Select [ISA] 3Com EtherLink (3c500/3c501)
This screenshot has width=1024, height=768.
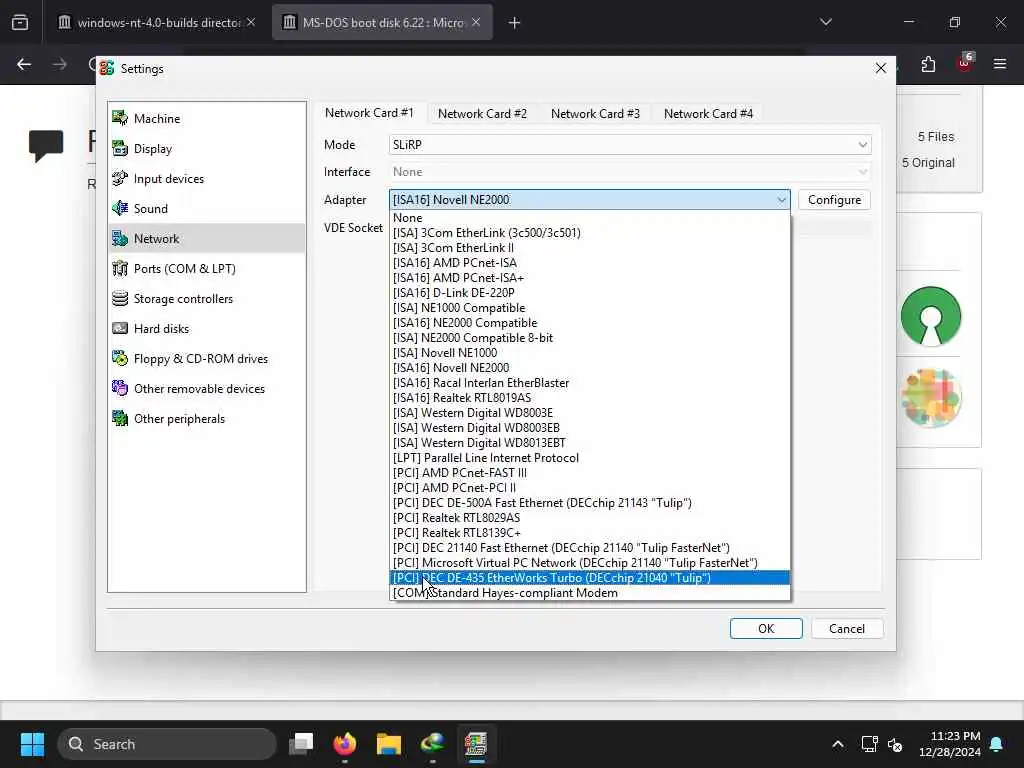[x=590, y=233]
